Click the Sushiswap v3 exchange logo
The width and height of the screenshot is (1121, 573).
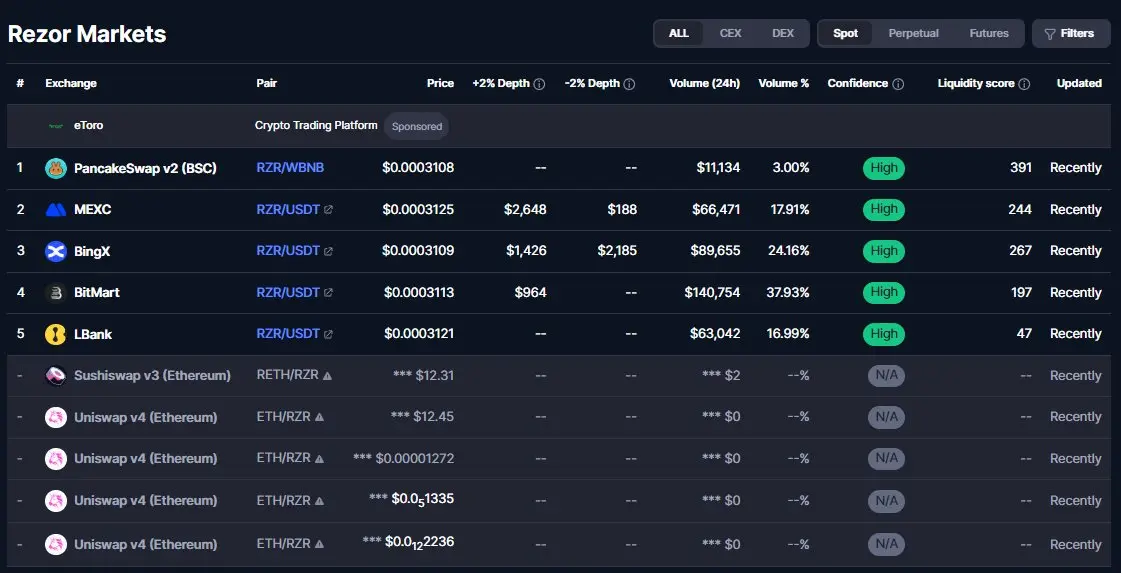56,376
